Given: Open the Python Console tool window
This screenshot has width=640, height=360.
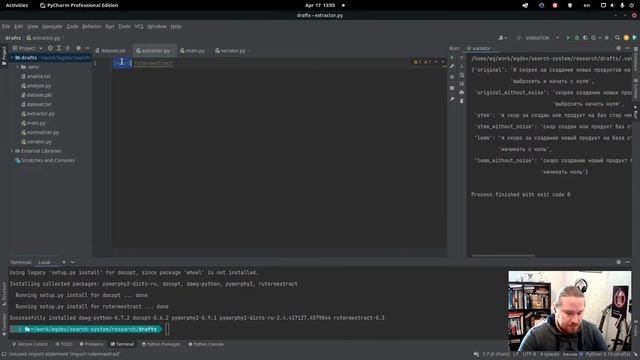Looking at the screenshot, I should pyautogui.click(x=206, y=344).
